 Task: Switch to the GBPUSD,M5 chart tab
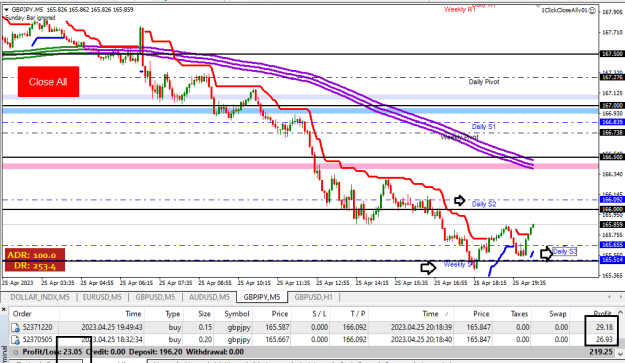click(x=155, y=297)
